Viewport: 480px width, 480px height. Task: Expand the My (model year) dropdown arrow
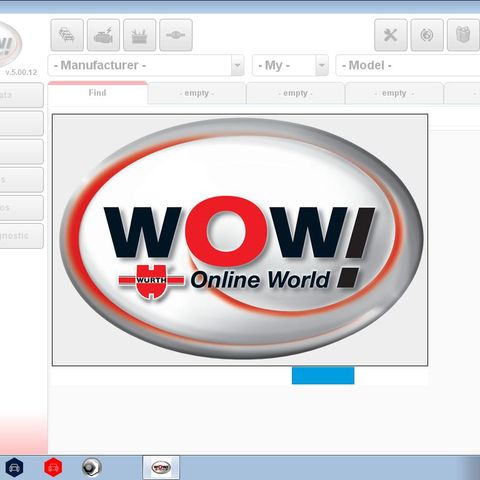pyautogui.click(x=322, y=65)
